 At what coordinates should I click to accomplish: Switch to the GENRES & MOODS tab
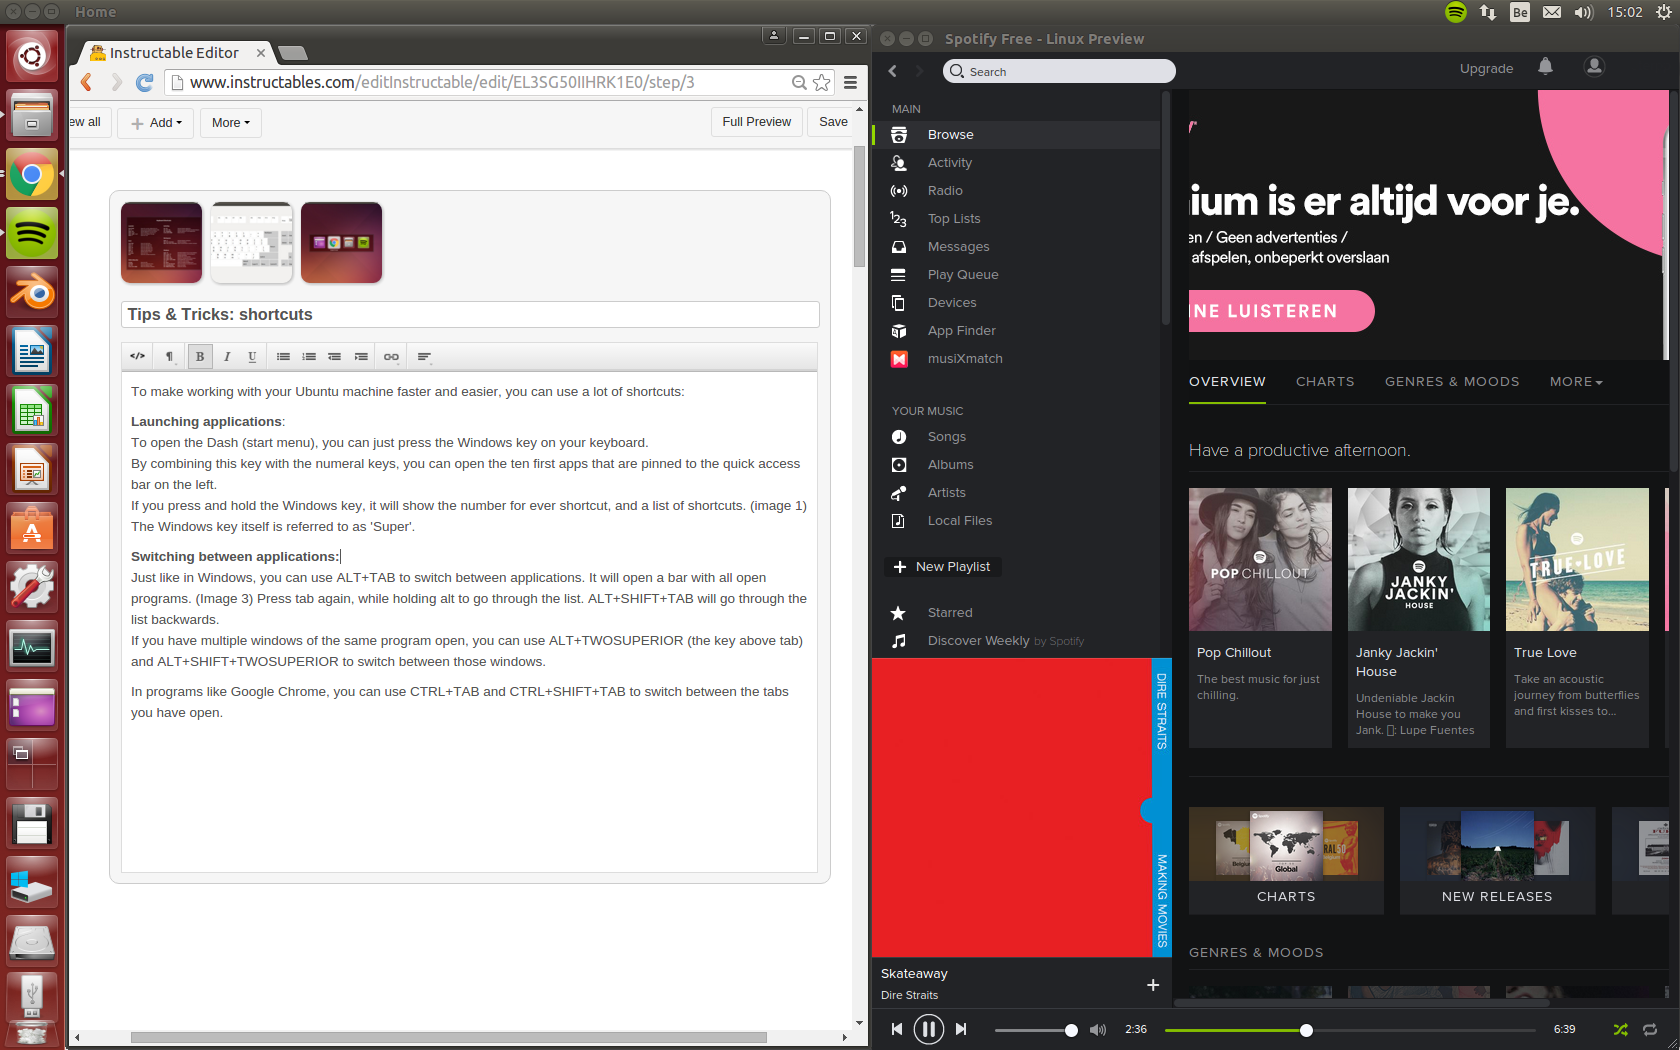pyautogui.click(x=1452, y=382)
